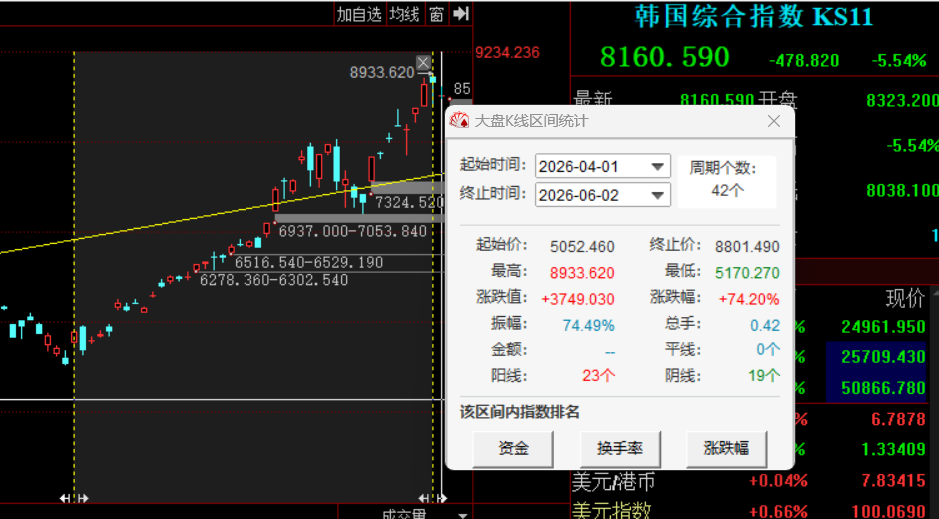Click the quote row with 24961.950

883,327
